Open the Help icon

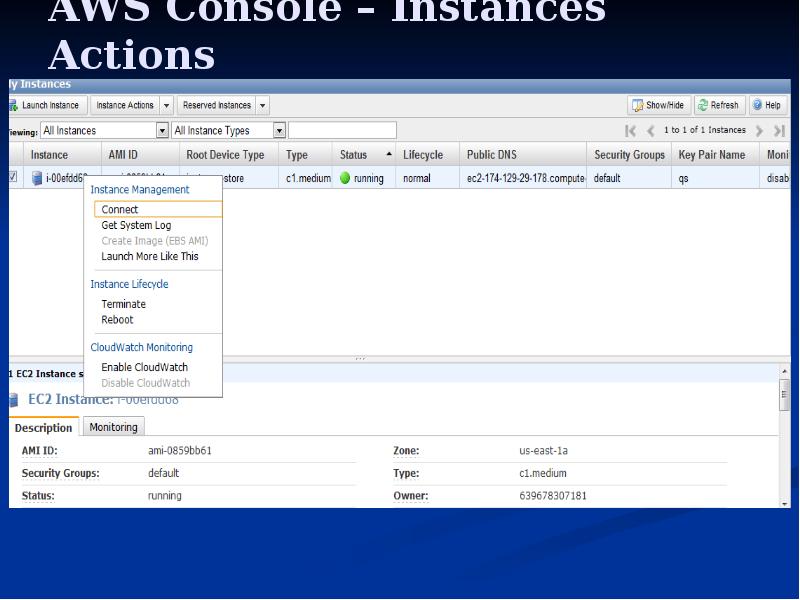[x=758, y=105]
